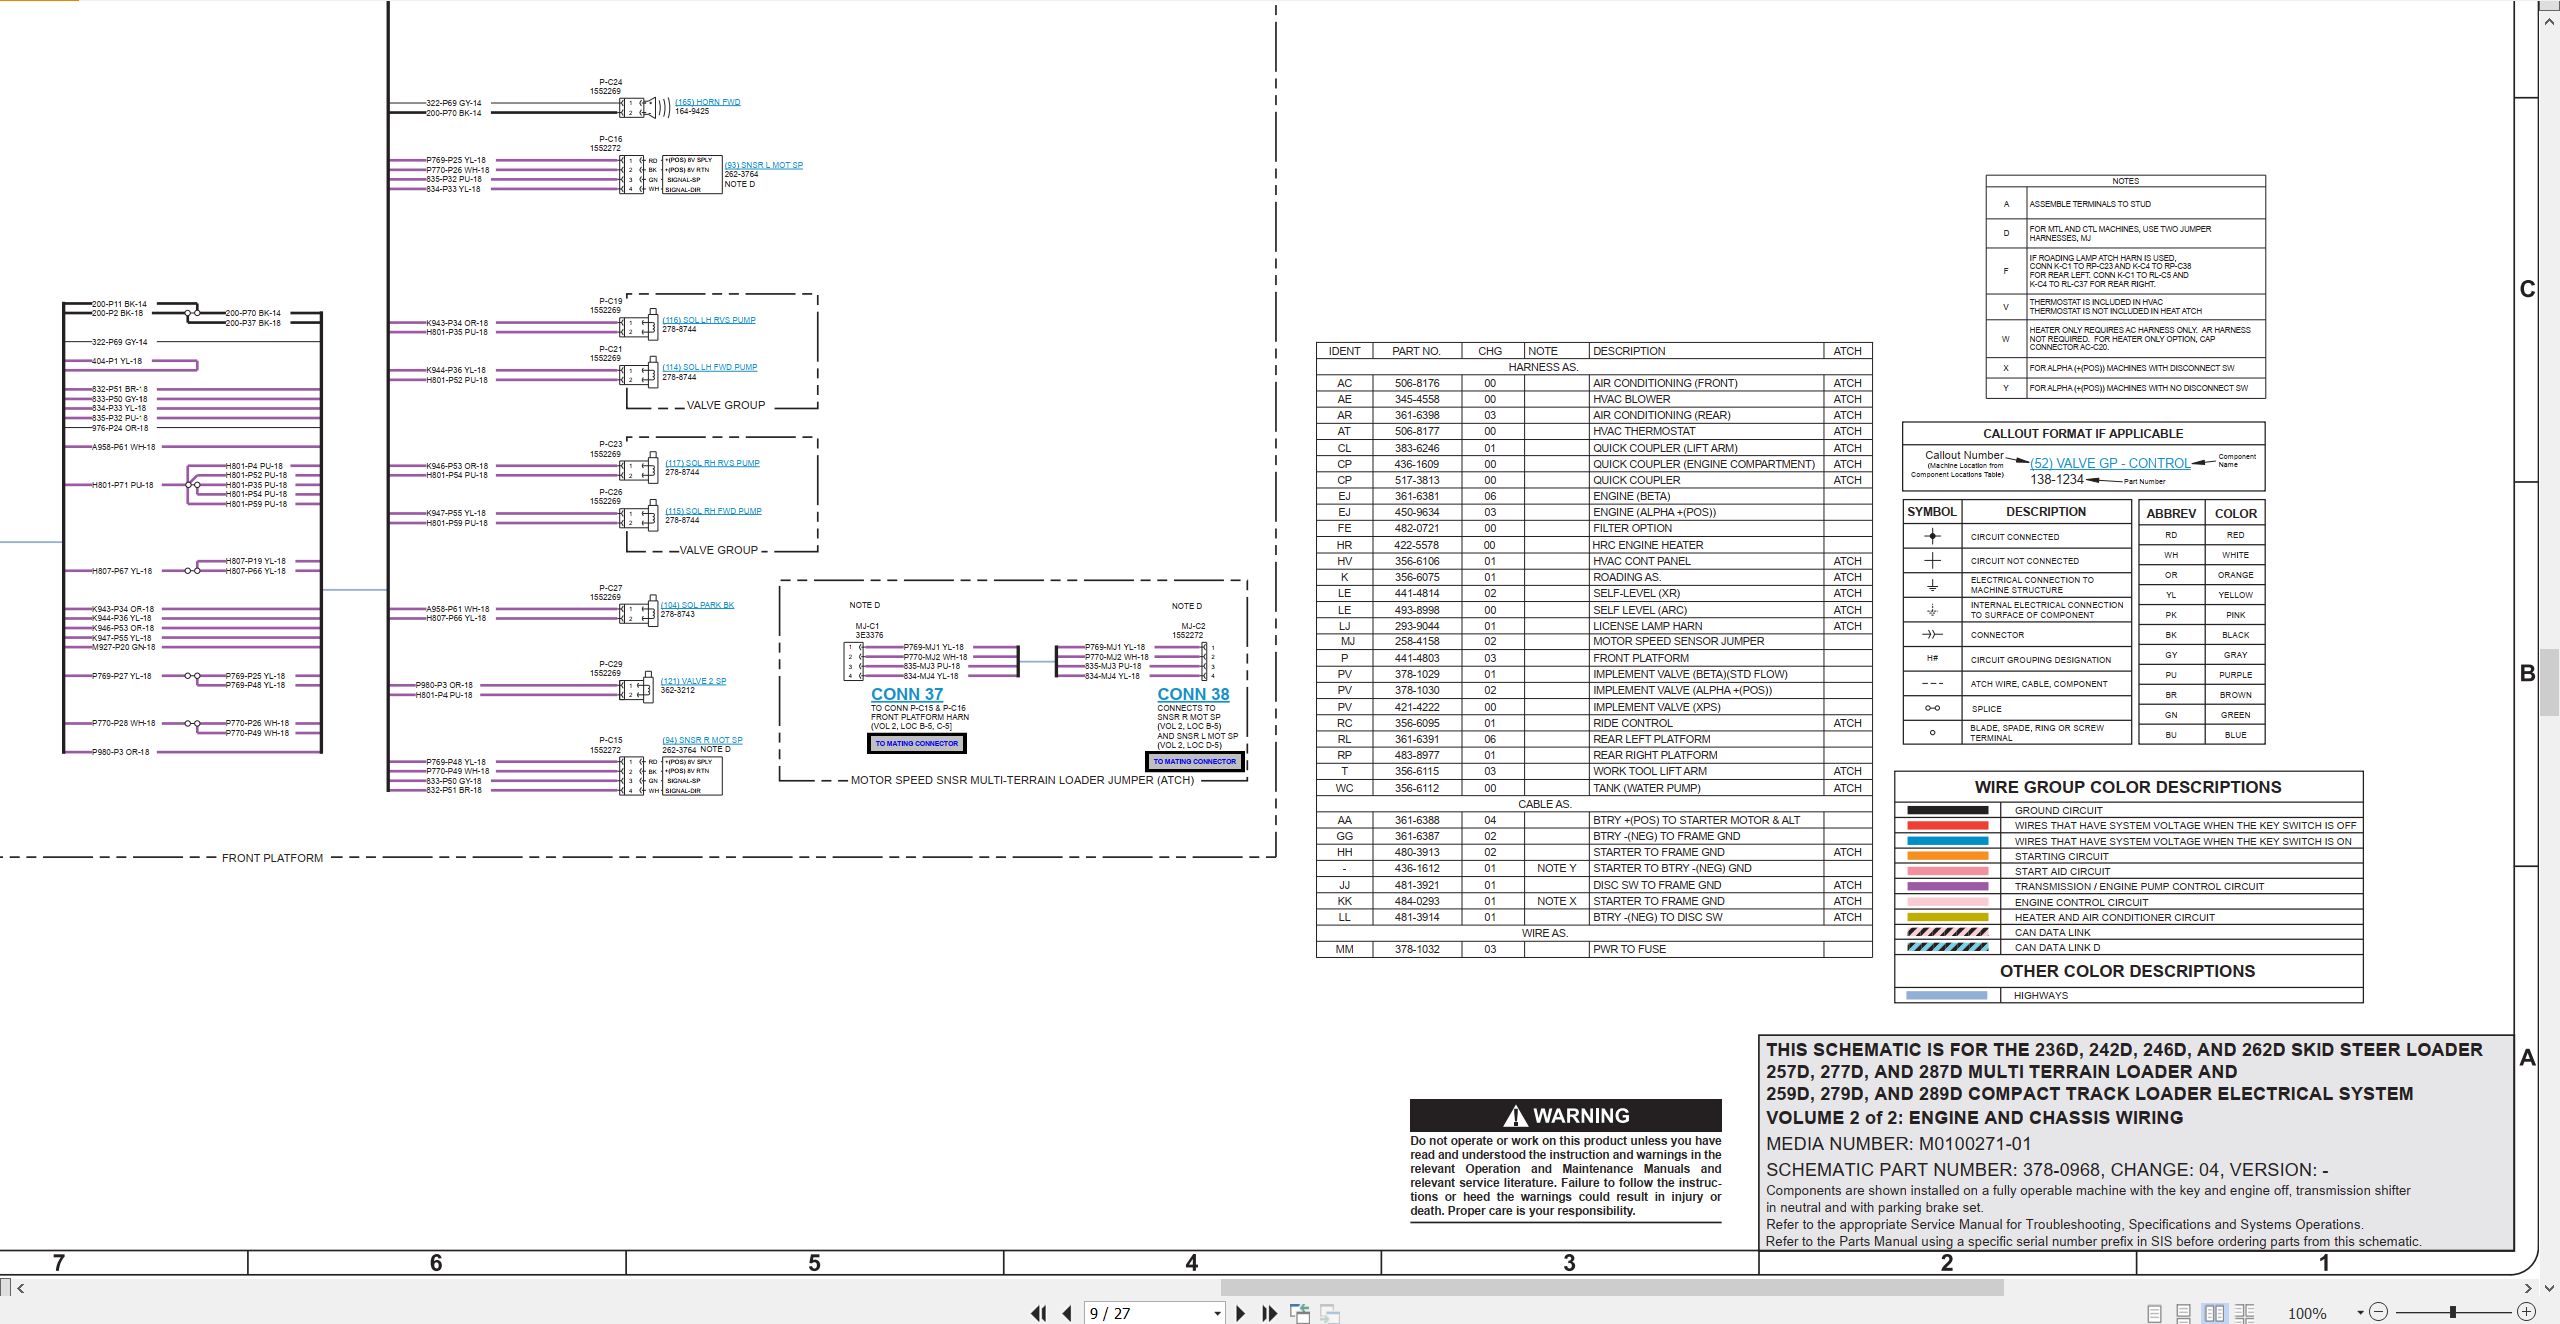Viewport: 2560px width, 1324px height.
Task: Select the facing pages view
Action: pyautogui.click(x=2215, y=1313)
